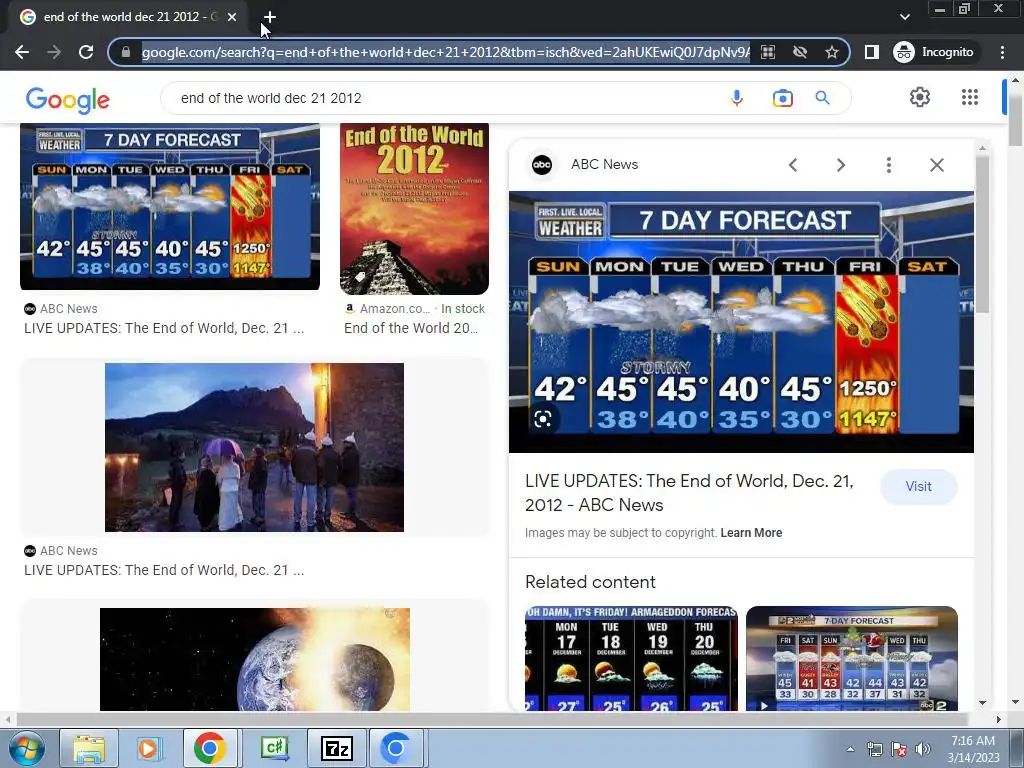Show the next image in preview panel

(841, 165)
